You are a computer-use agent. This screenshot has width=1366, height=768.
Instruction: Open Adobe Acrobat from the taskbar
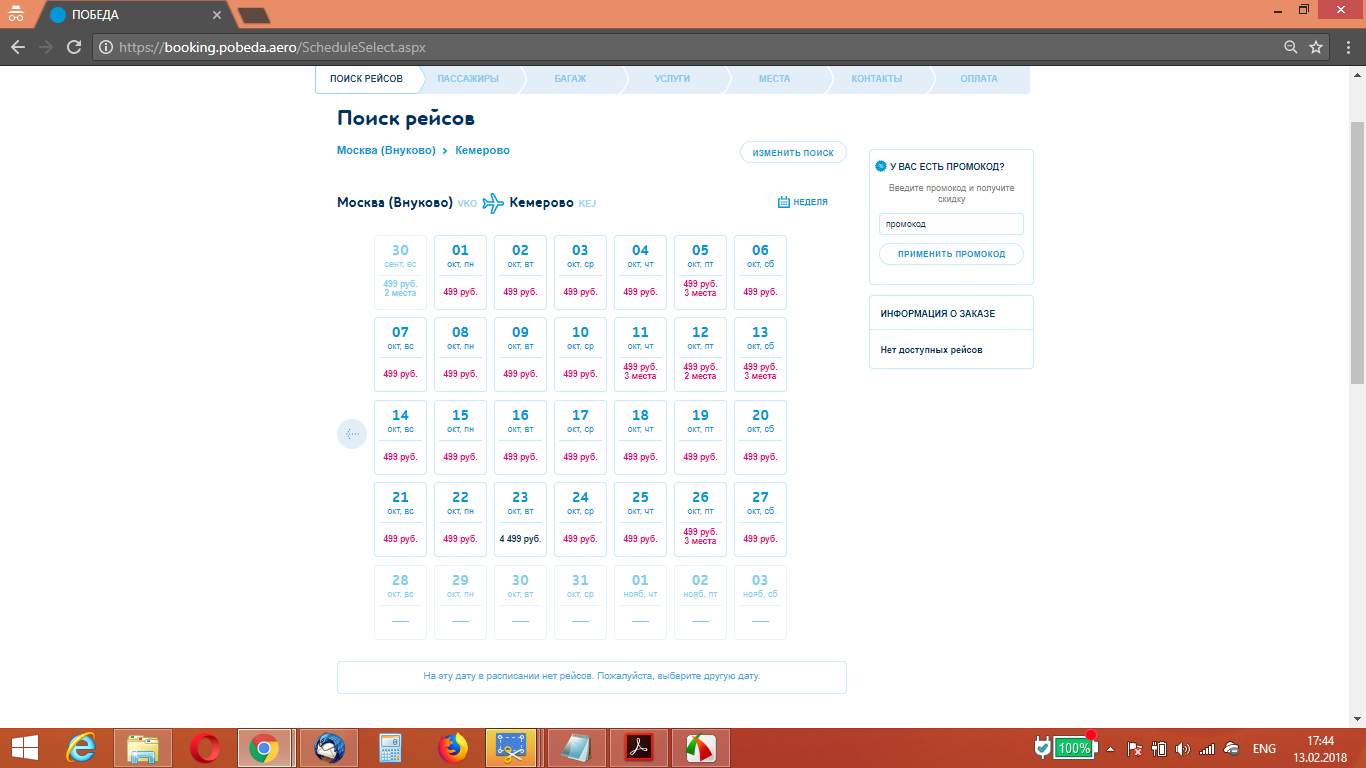(639, 748)
